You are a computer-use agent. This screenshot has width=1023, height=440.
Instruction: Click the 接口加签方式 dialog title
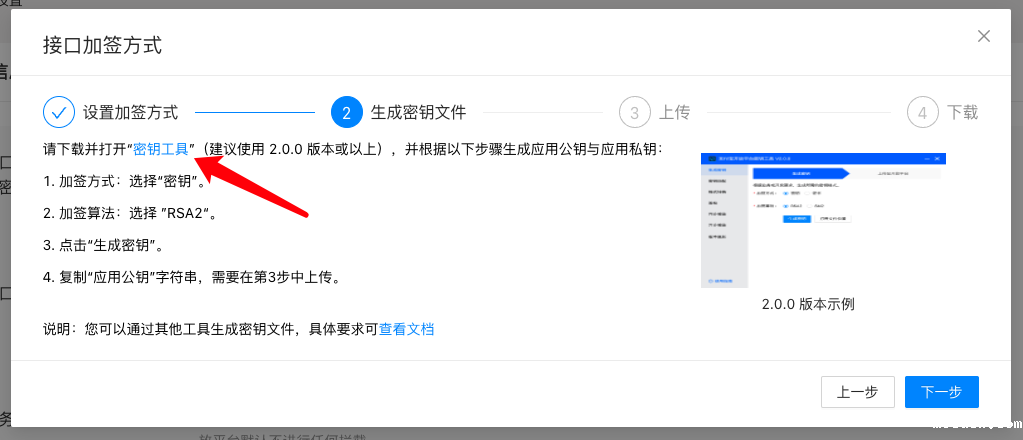pos(102,46)
